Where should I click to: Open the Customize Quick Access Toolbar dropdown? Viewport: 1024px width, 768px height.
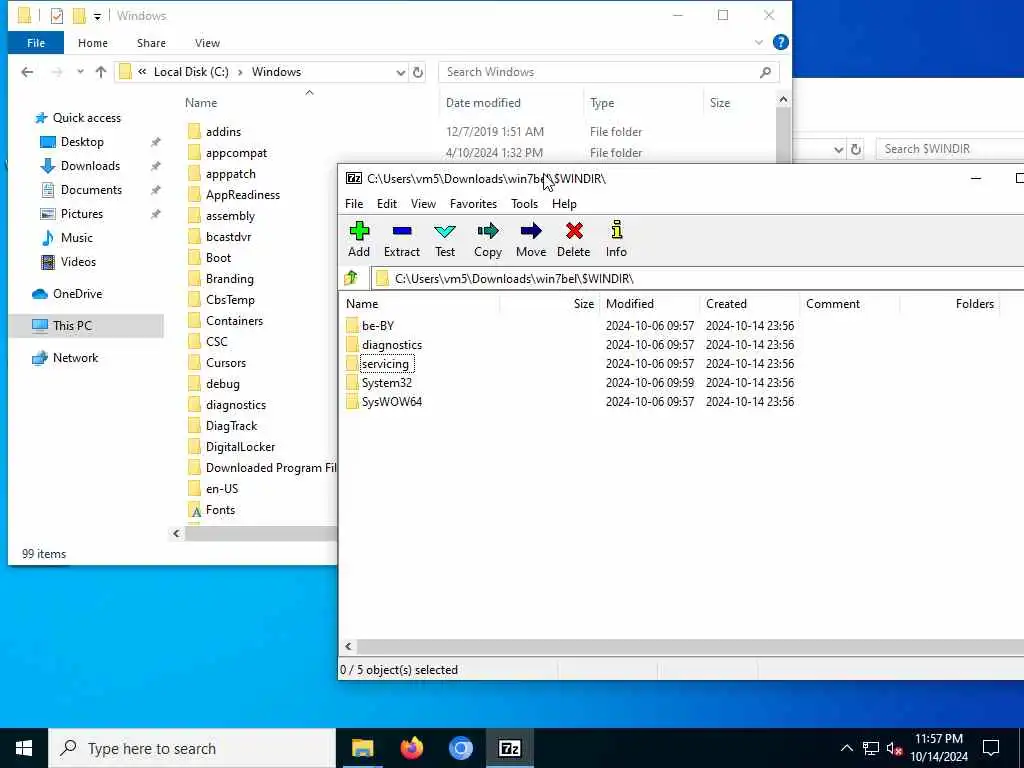pos(97,16)
